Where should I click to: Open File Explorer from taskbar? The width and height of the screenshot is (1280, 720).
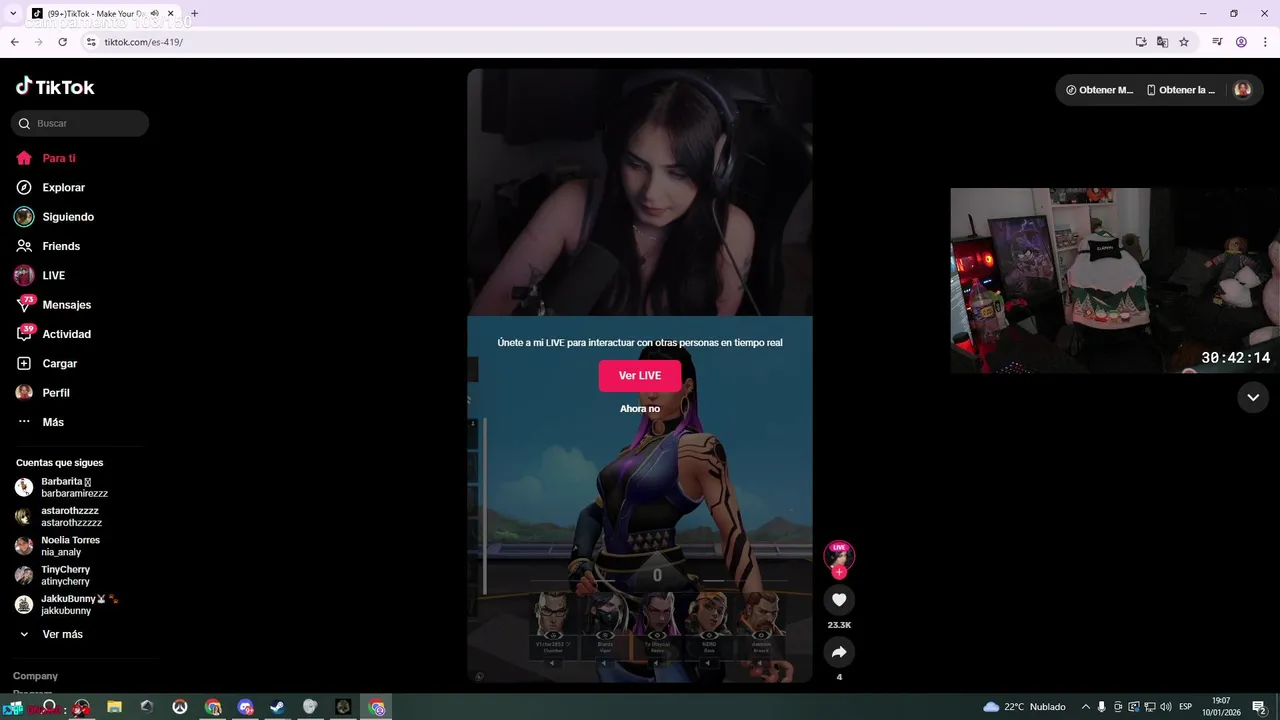pos(114,707)
